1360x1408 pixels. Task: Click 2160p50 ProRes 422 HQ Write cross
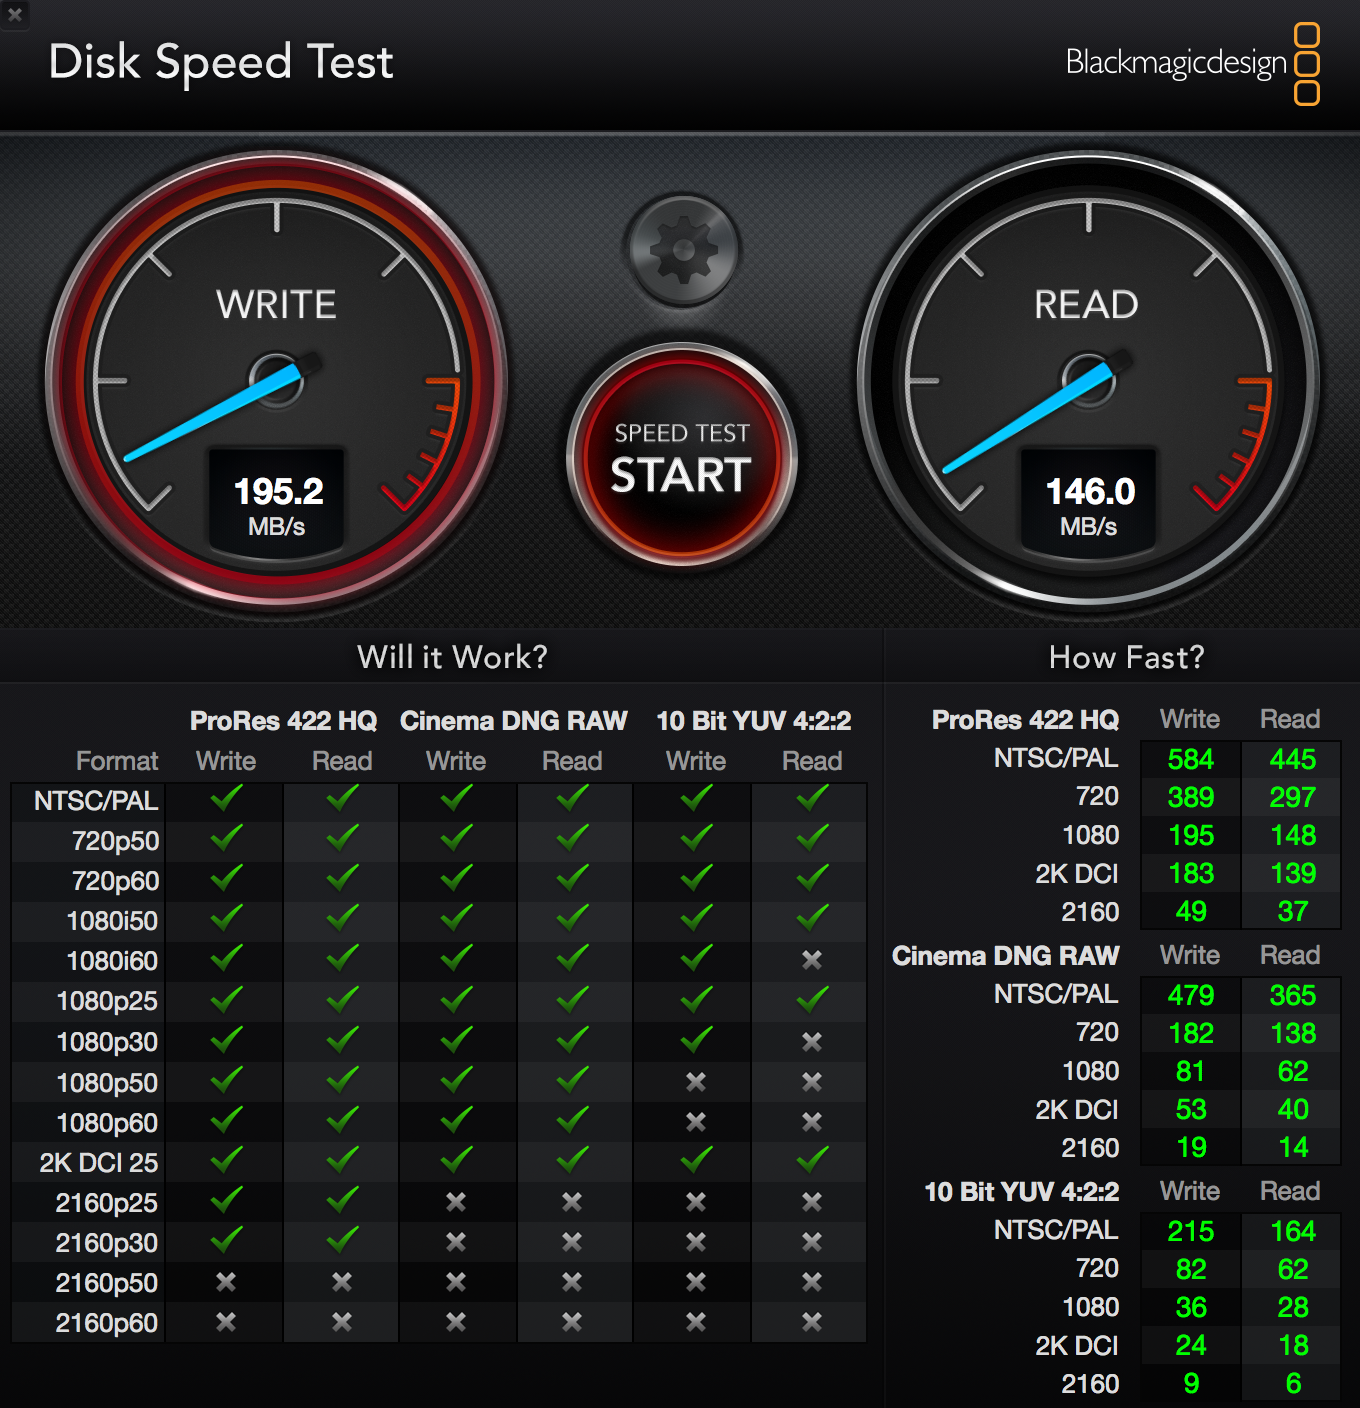tap(226, 1282)
